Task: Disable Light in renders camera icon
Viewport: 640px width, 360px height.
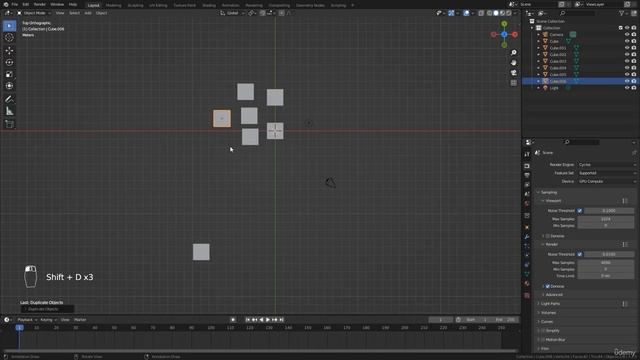Action: click(x=634, y=88)
